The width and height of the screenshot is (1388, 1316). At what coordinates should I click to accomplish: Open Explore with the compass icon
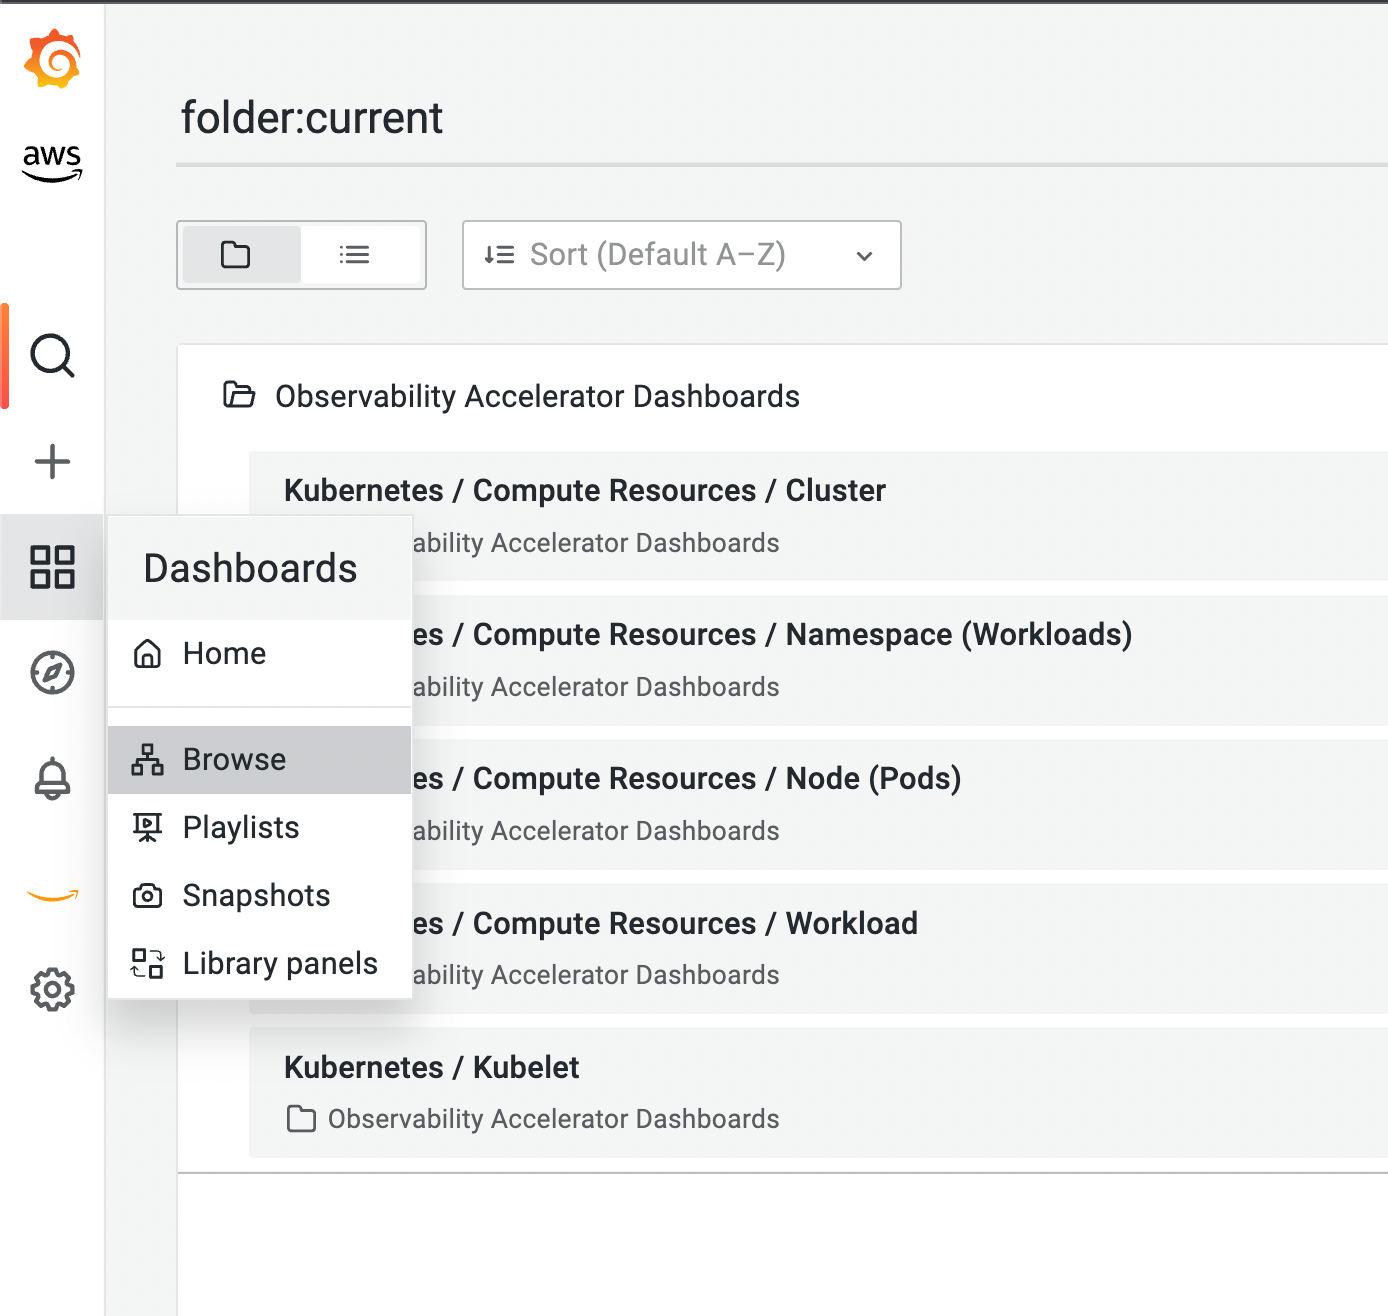[52, 673]
